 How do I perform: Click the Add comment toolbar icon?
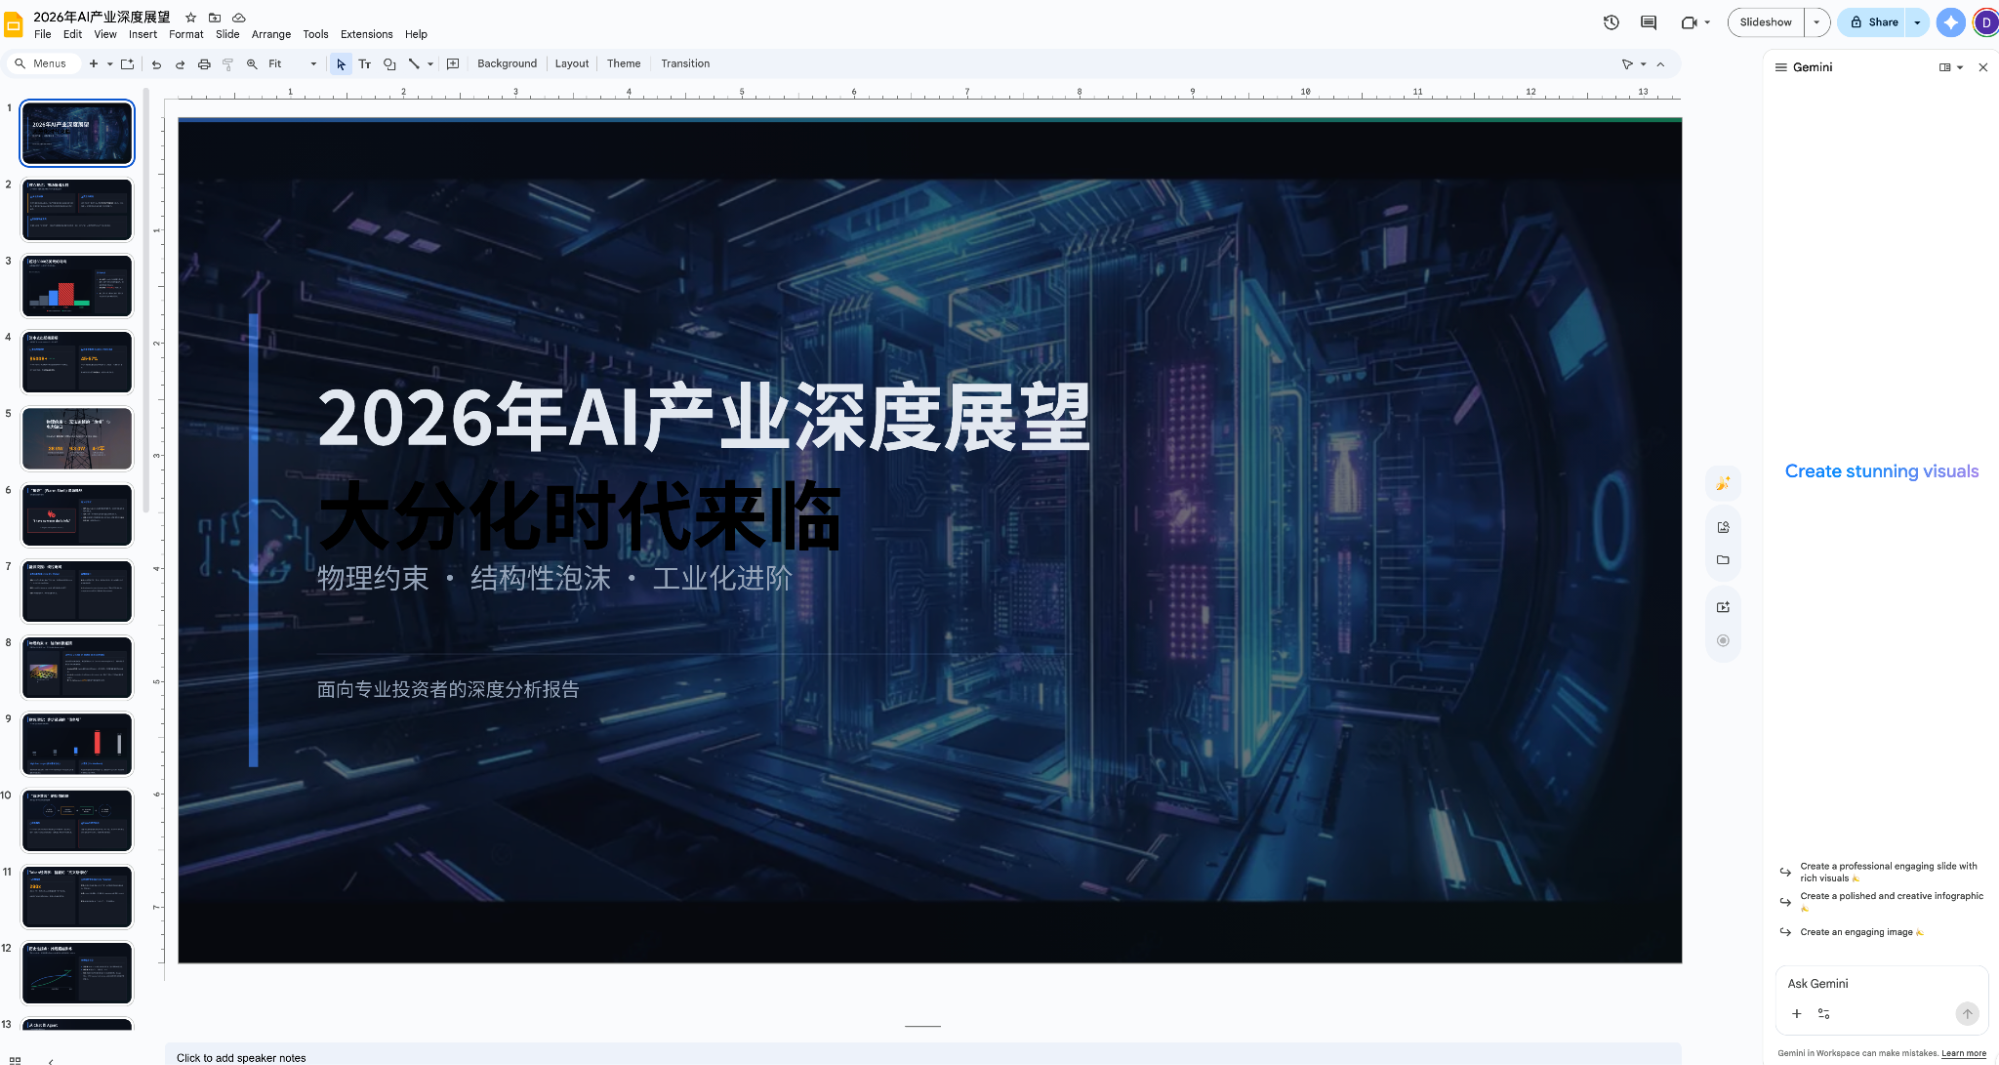(453, 64)
